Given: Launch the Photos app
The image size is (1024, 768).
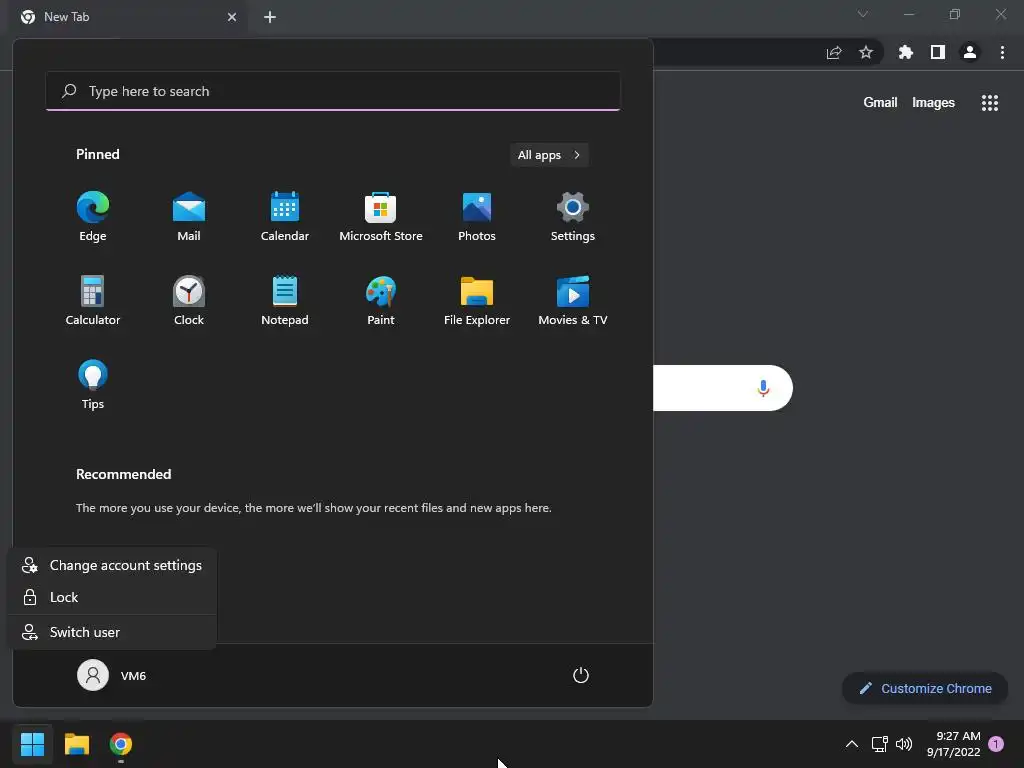Looking at the screenshot, I should 477,217.
